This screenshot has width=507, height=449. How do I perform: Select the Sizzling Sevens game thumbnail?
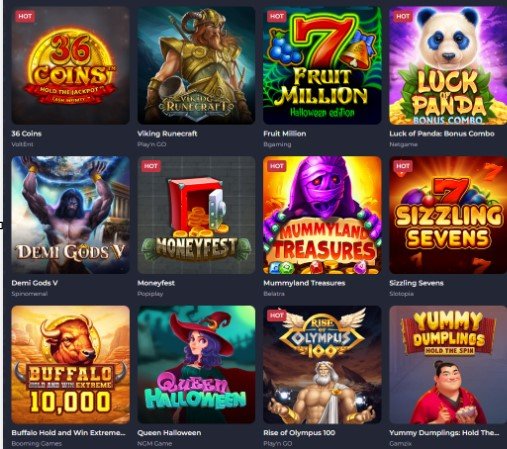click(448, 215)
